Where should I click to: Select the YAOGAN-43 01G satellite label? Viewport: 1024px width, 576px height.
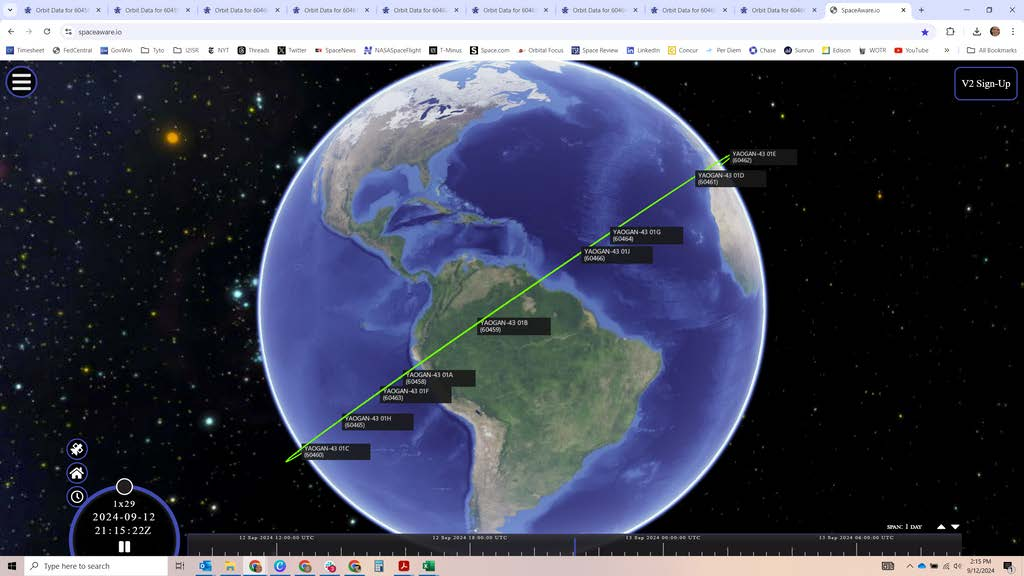[647, 235]
